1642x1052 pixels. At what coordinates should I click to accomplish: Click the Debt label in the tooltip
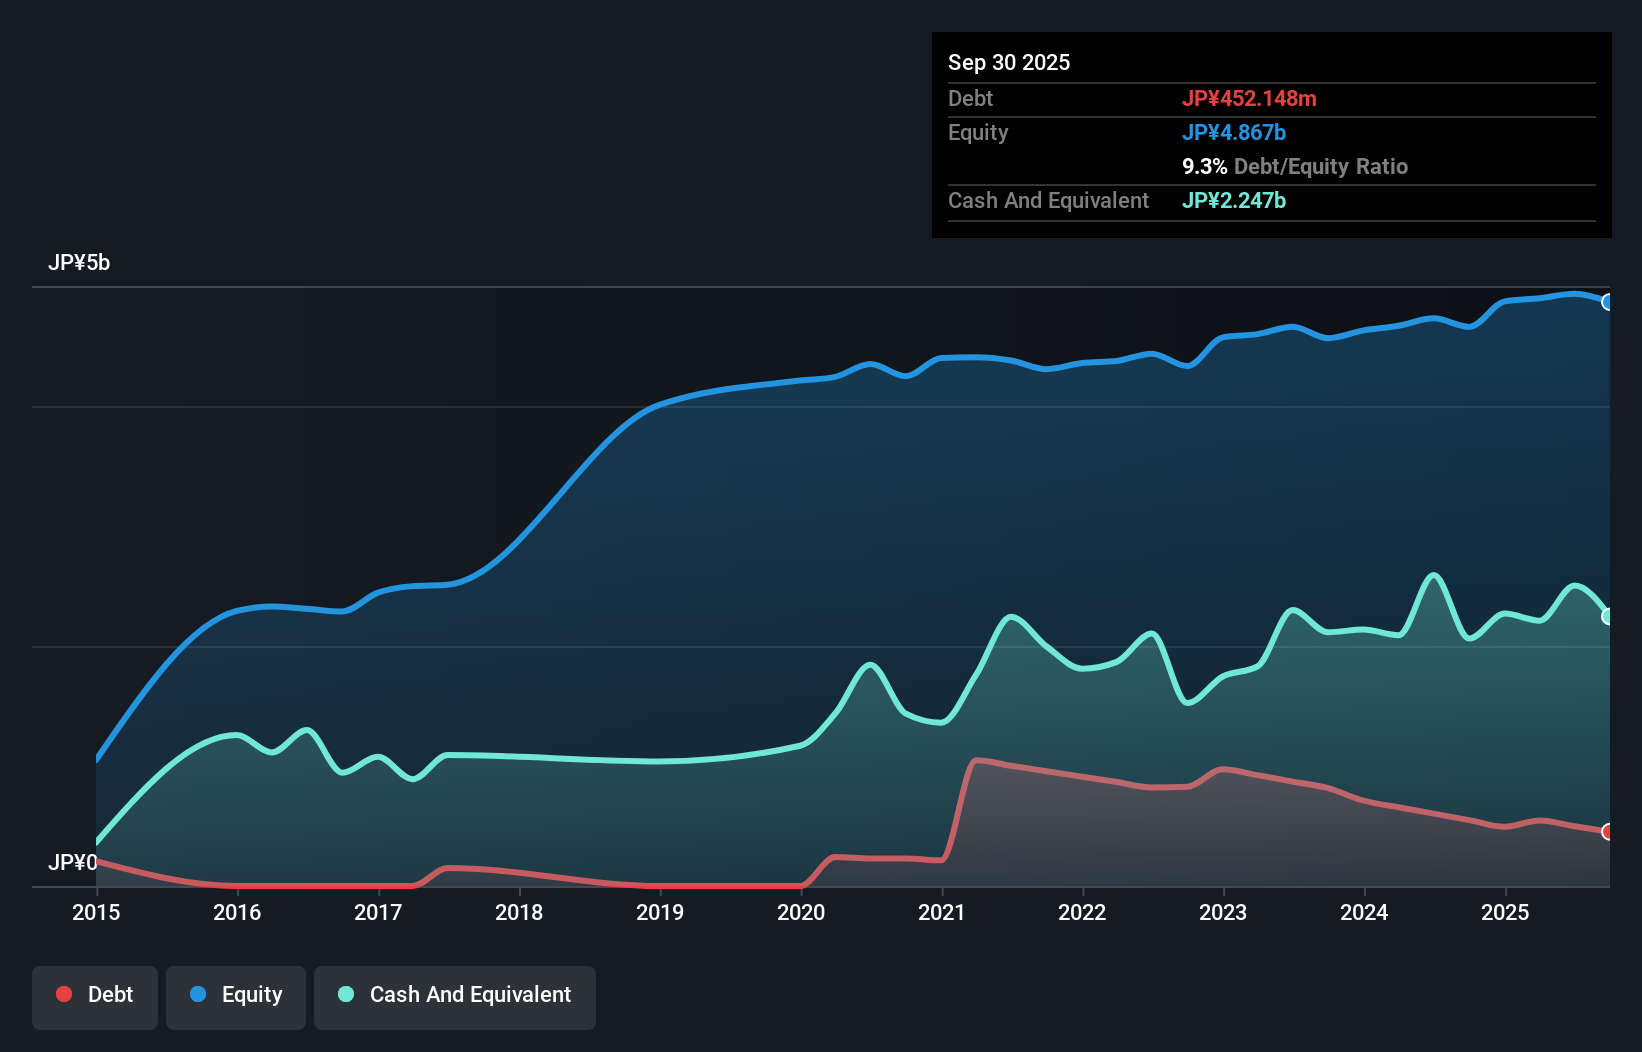970,98
